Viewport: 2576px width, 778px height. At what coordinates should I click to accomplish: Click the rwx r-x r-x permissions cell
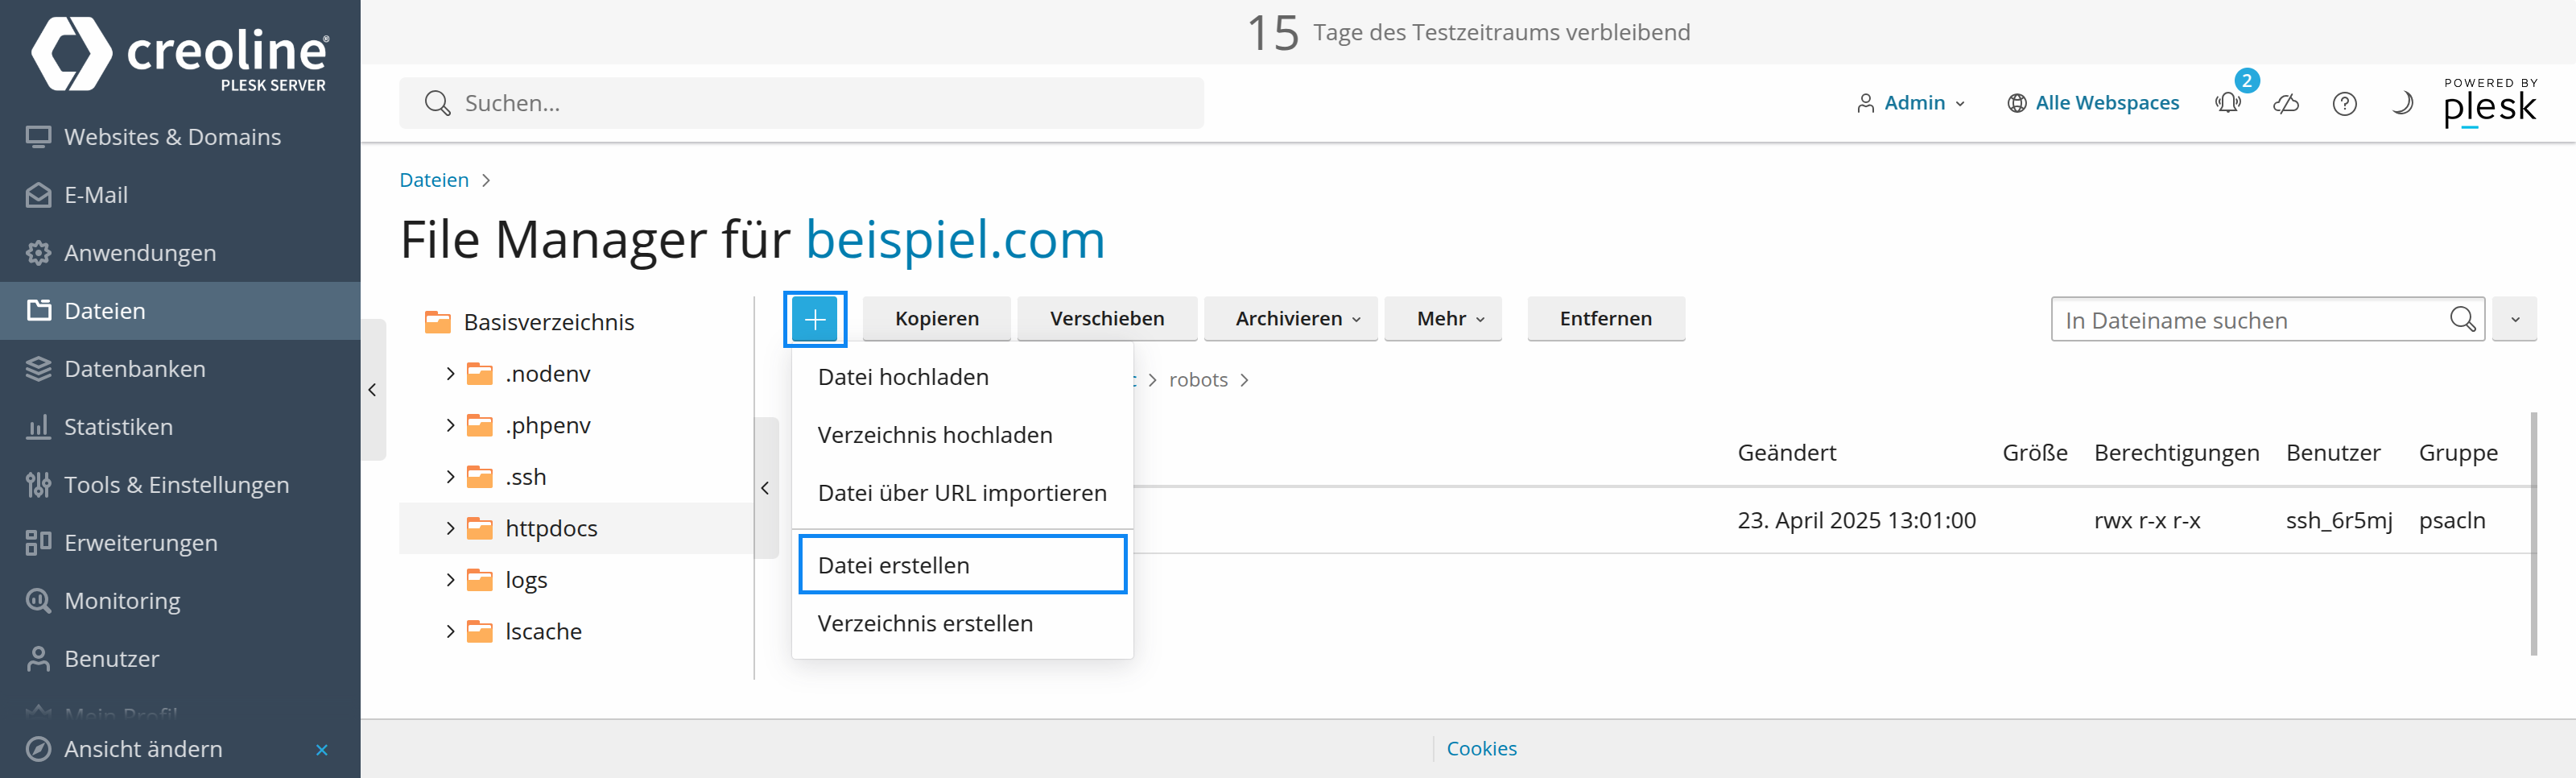pyautogui.click(x=2147, y=521)
